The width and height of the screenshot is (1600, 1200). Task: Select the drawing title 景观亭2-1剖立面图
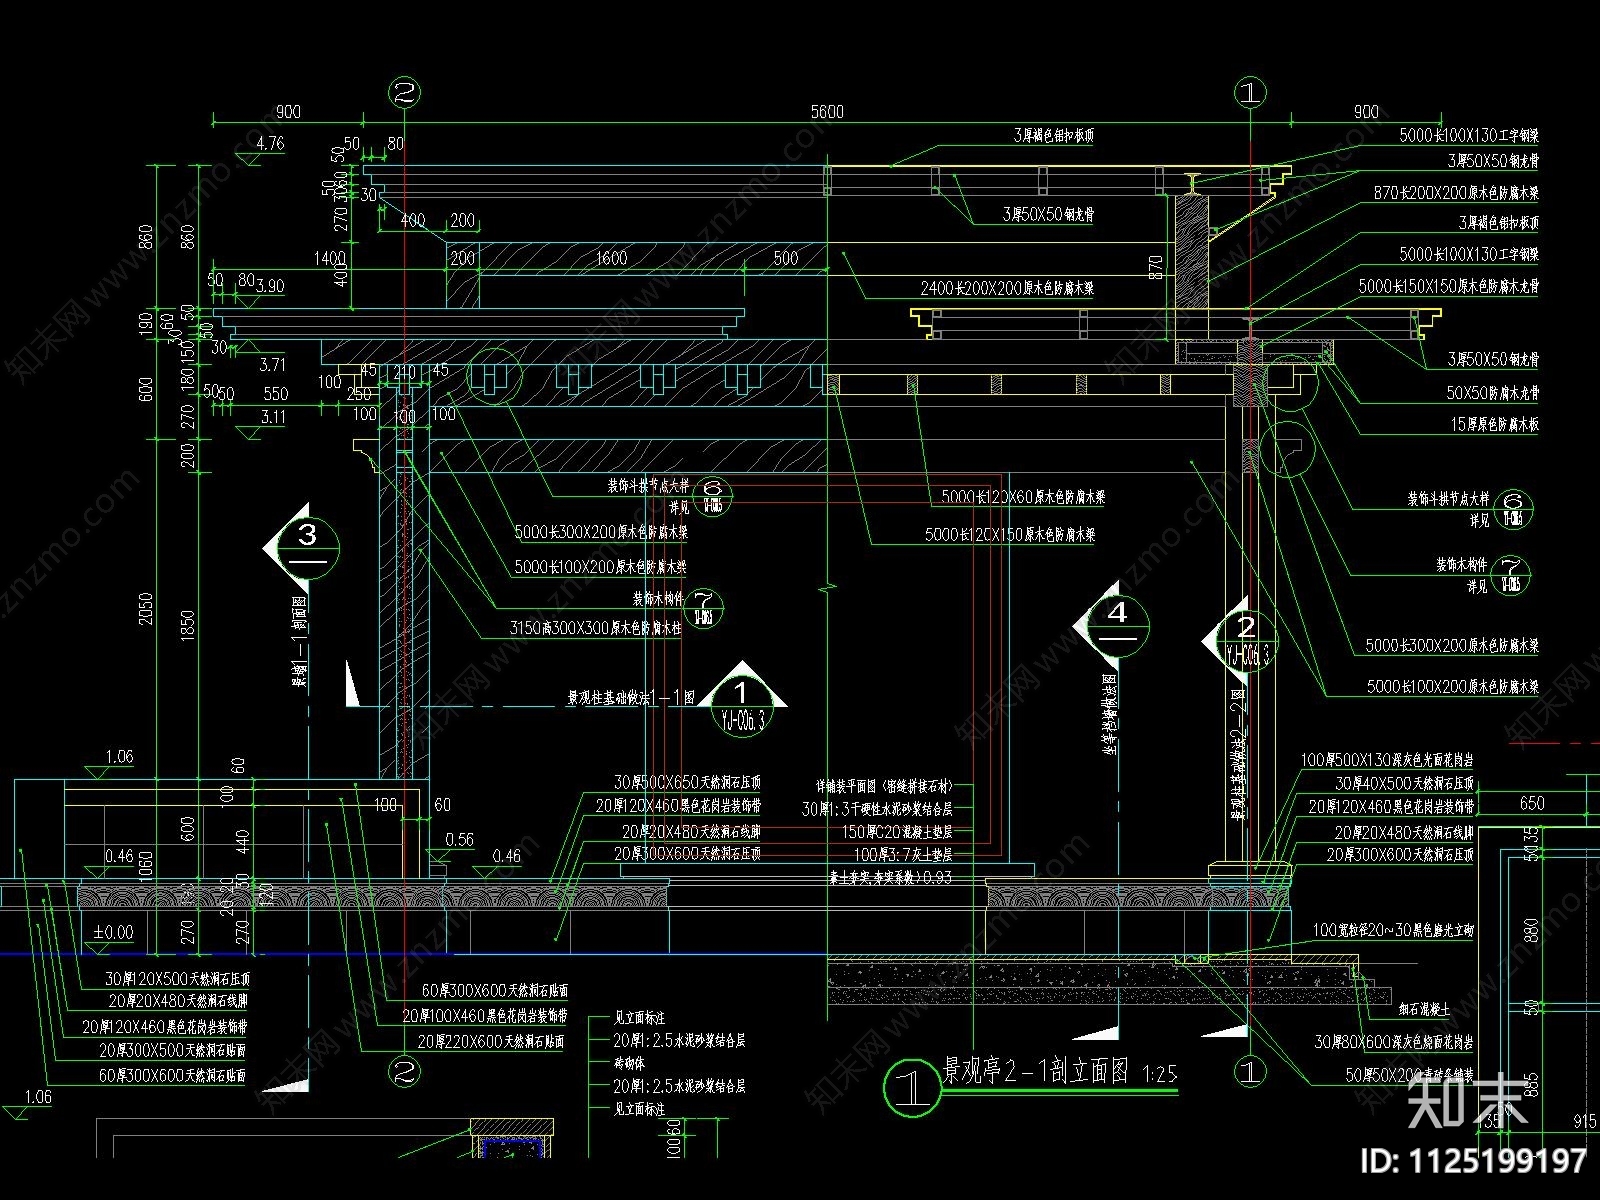1036,1073
